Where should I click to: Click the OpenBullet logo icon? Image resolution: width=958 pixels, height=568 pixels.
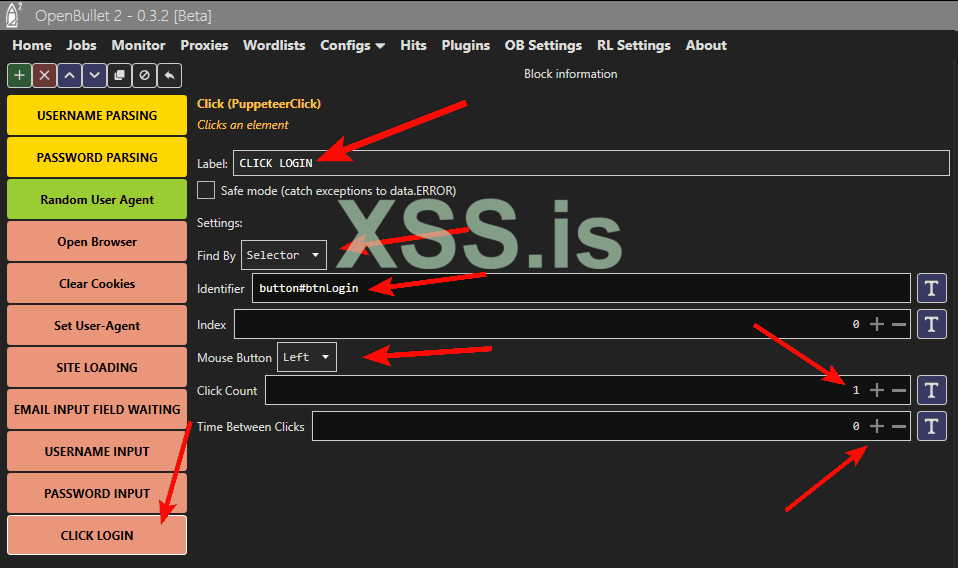13,15
